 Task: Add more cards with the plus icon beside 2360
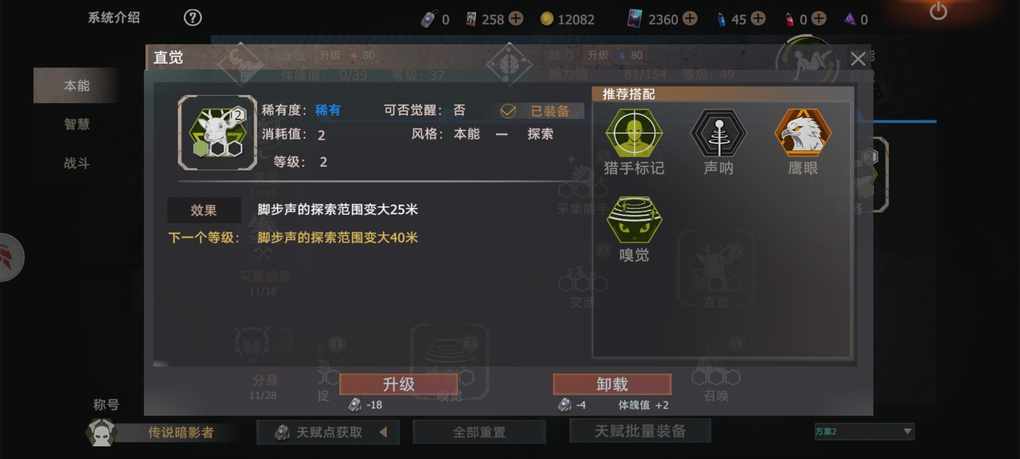[x=690, y=18]
